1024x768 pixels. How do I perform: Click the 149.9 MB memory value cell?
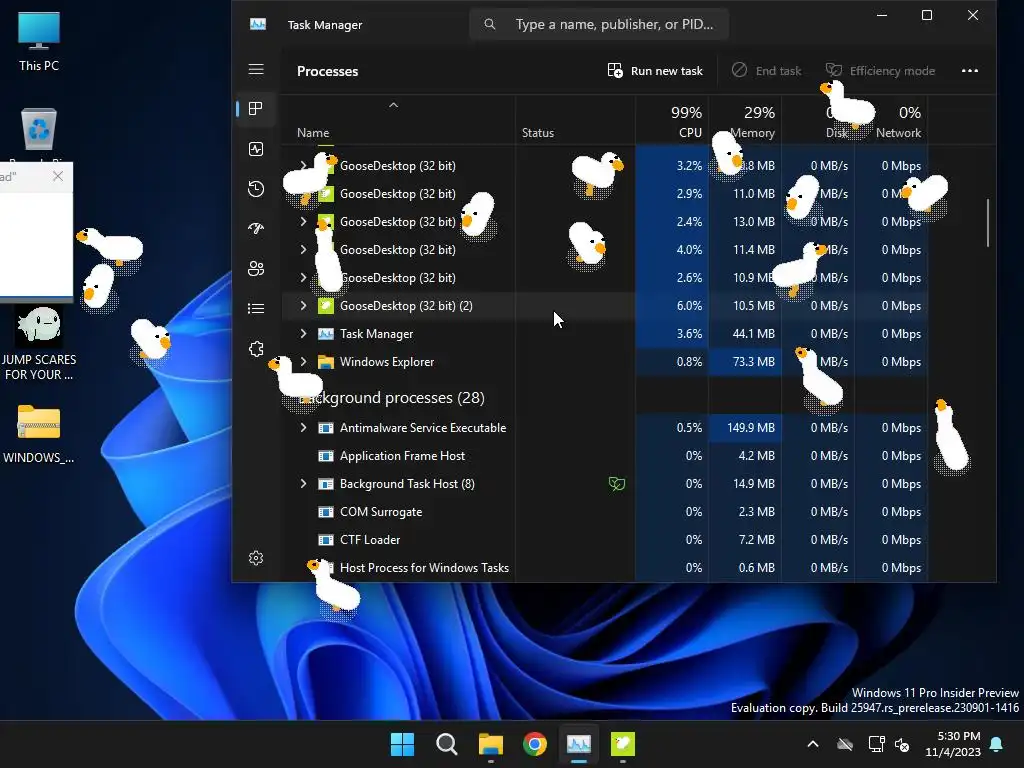(x=745, y=428)
